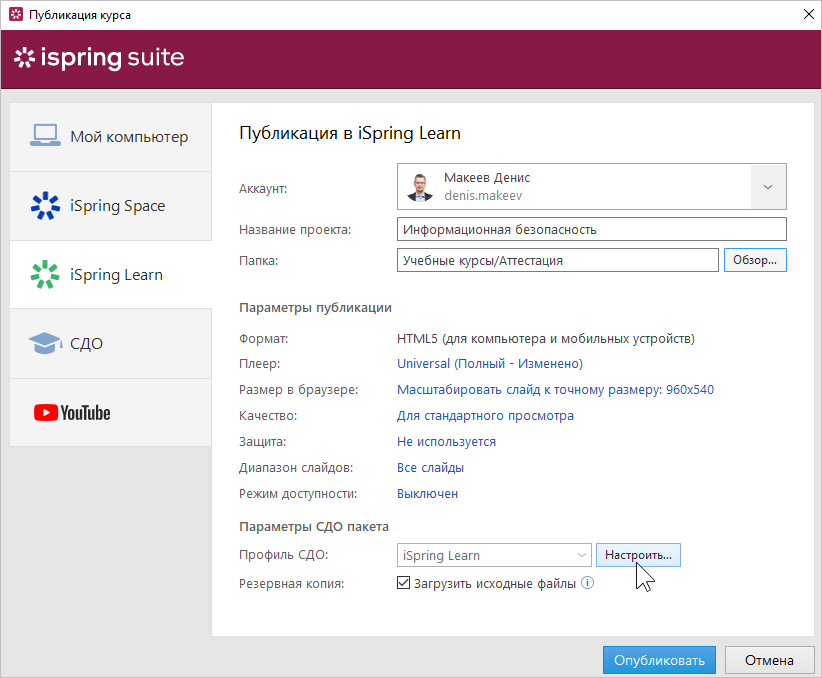Toggle the Загрузить исходные файлы checkbox
This screenshot has width=822, height=678.
click(x=403, y=583)
